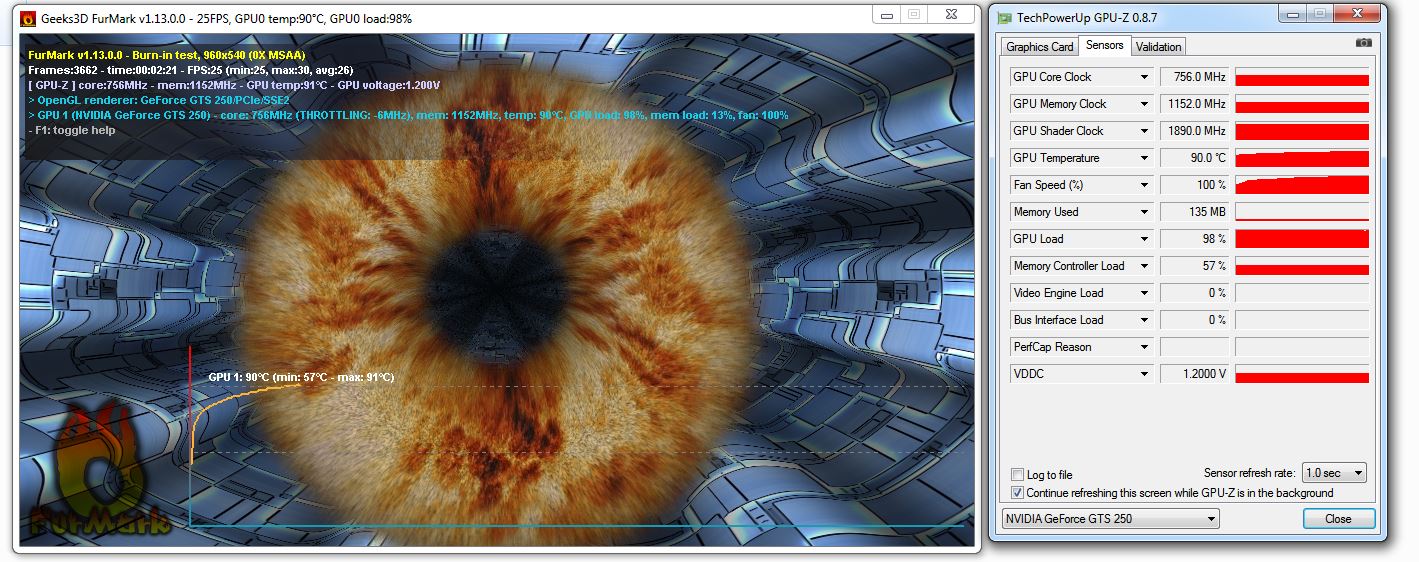Screen dimensions: 1419x562
Task: Click the 1152.0 MHz memory clock value
Action: (1194, 104)
